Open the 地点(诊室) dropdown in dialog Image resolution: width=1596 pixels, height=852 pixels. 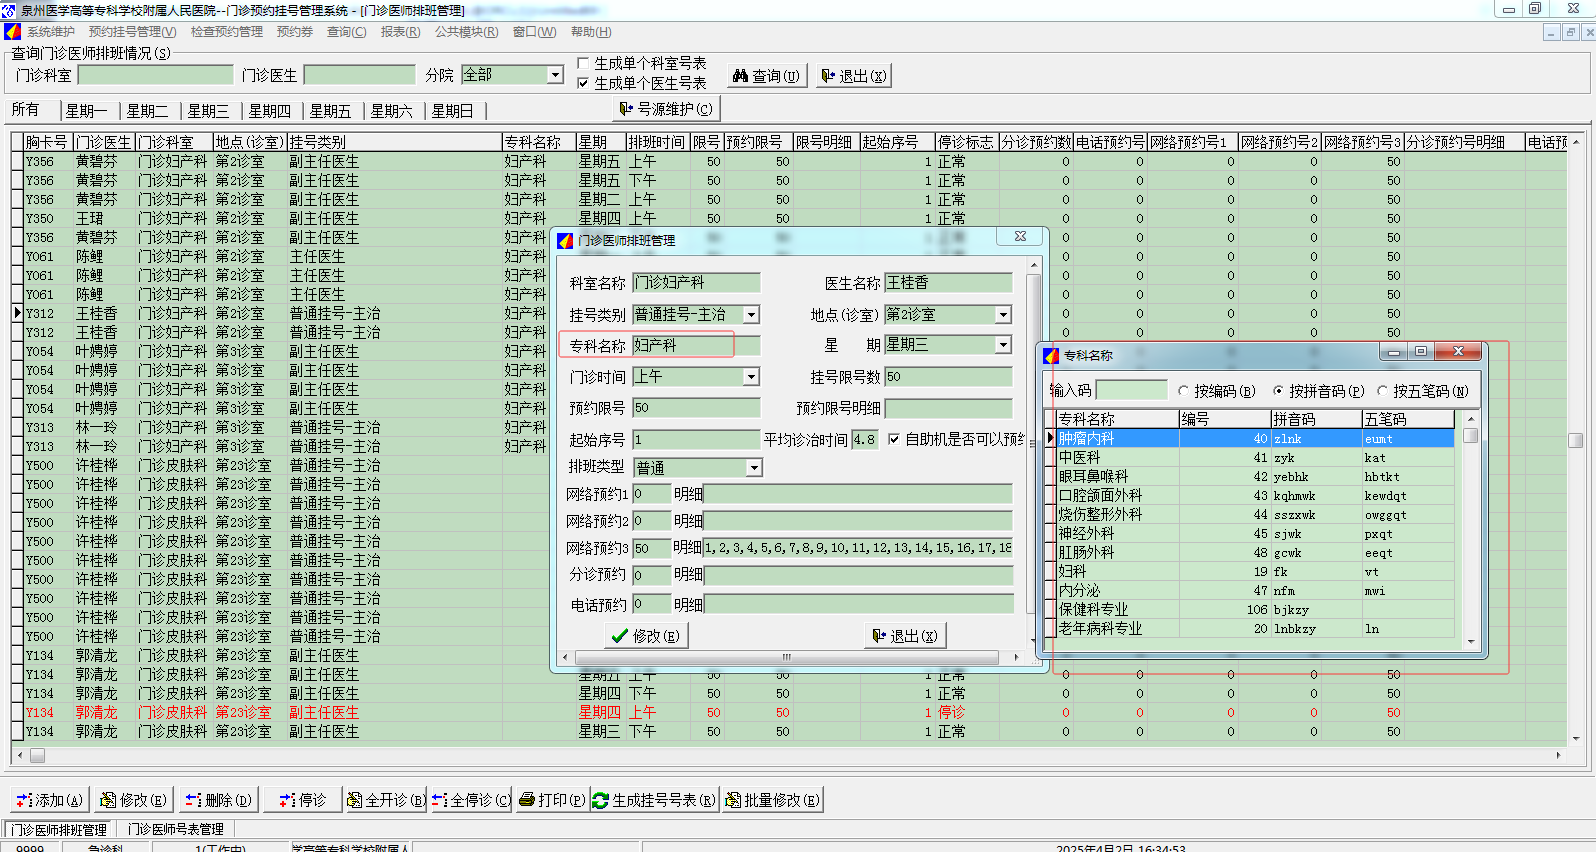(1003, 315)
